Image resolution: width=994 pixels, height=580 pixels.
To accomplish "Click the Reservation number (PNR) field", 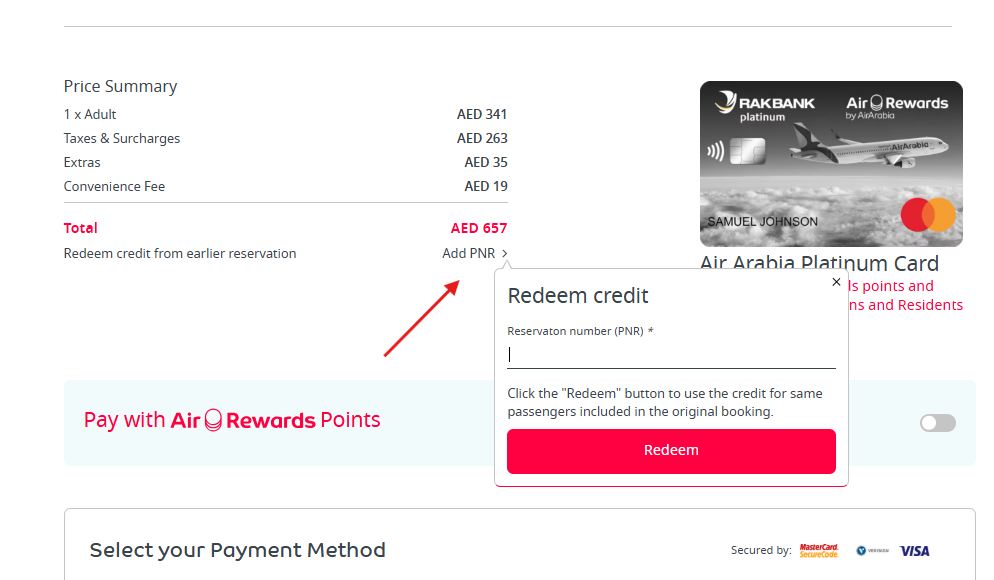I will [x=671, y=355].
